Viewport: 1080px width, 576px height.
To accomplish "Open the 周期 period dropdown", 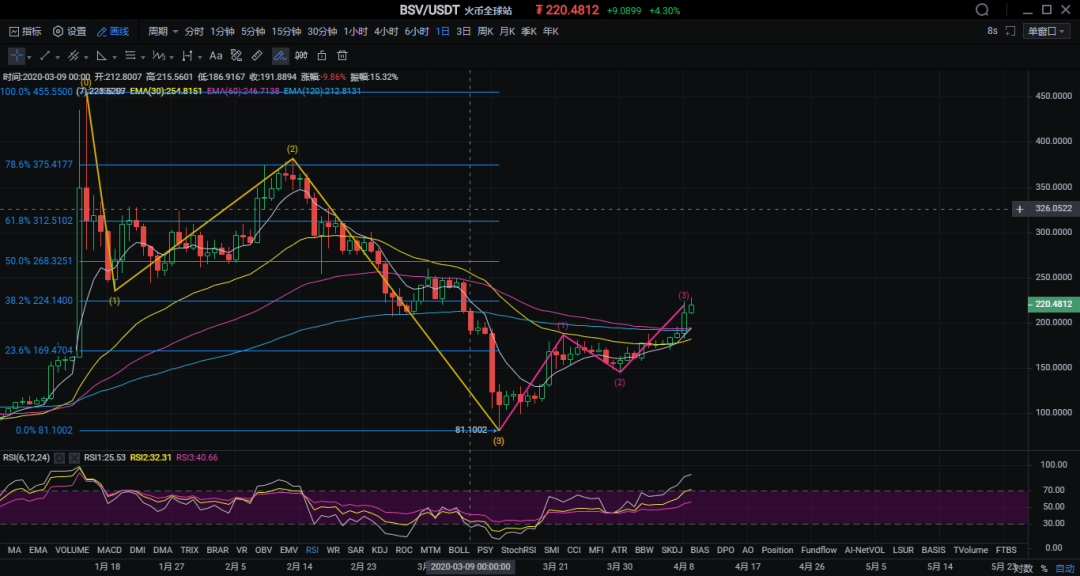I will [x=162, y=31].
